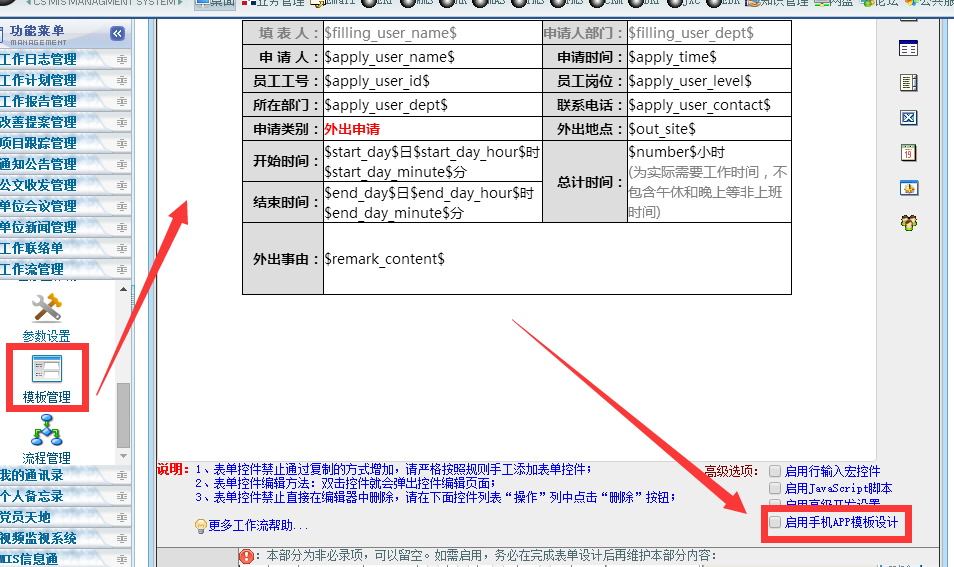
Task: Enable 启用行输入宏控件 checkbox
Action: coord(775,471)
